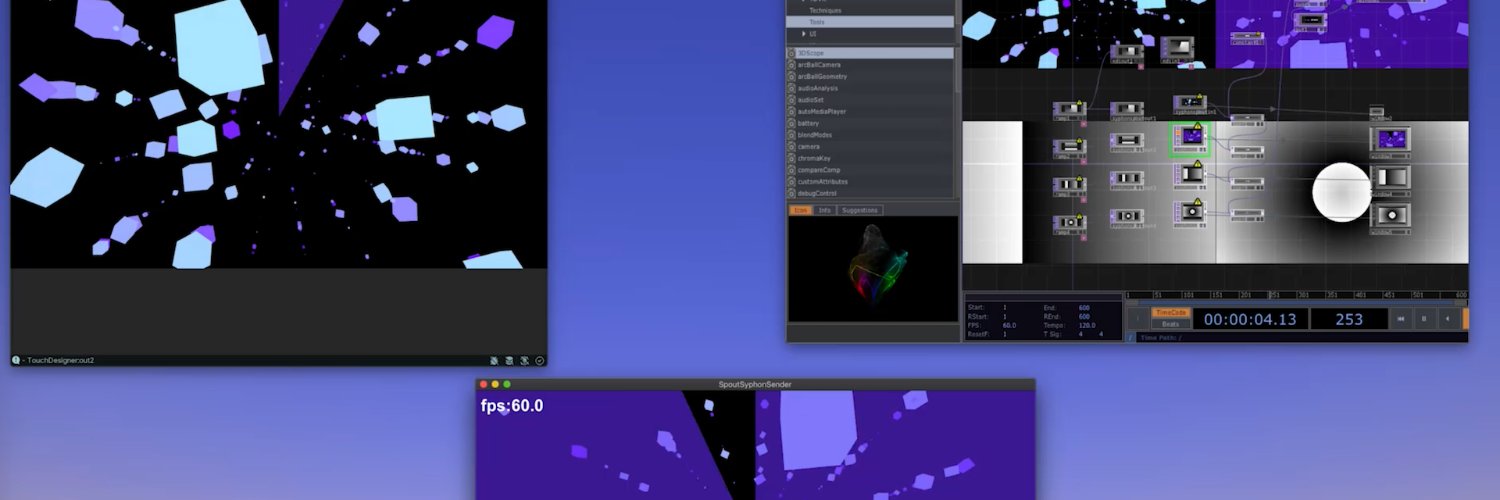Click the component icon beside chromaKey
The height and width of the screenshot is (500, 1500).
tap(792, 158)
